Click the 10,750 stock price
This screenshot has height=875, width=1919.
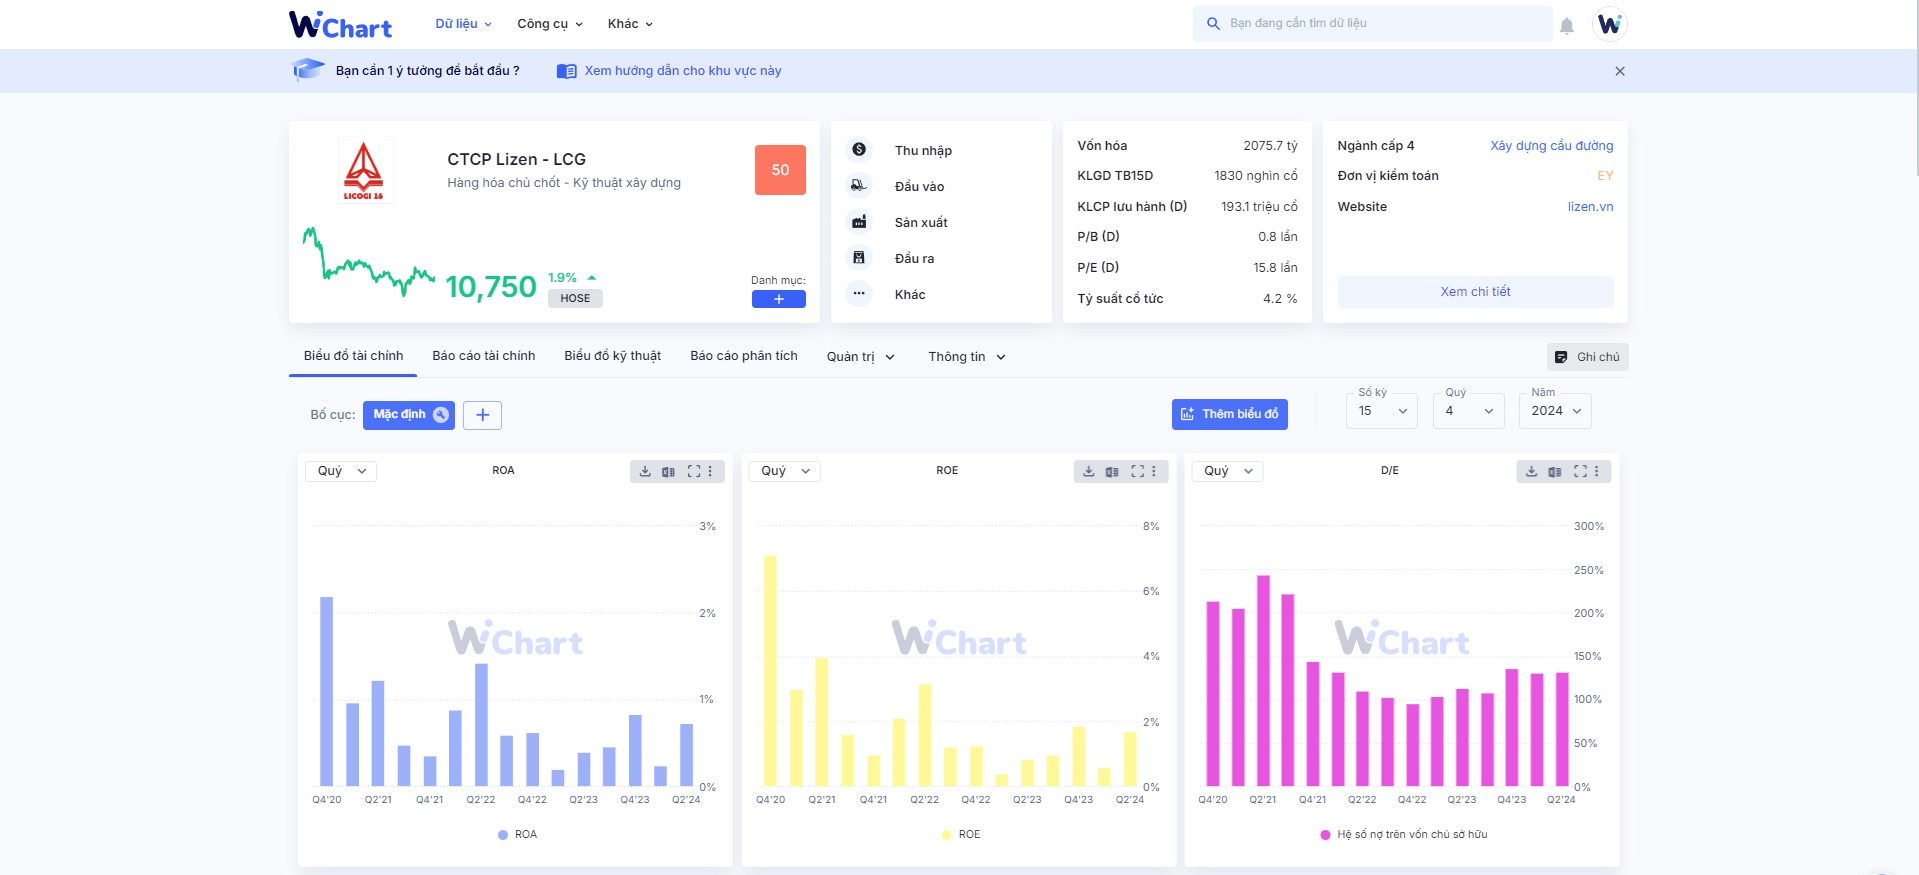click(491, 287)
